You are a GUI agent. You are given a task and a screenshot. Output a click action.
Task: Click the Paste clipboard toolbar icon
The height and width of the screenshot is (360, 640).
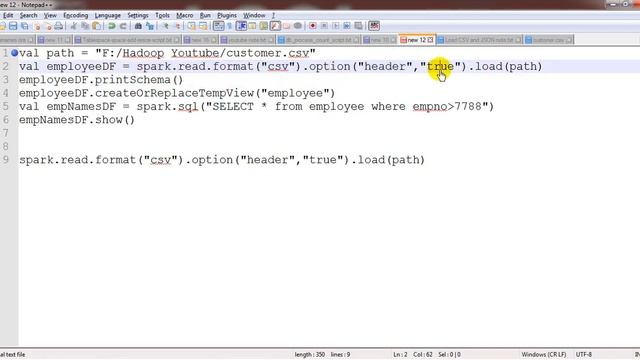click(97, 26)
